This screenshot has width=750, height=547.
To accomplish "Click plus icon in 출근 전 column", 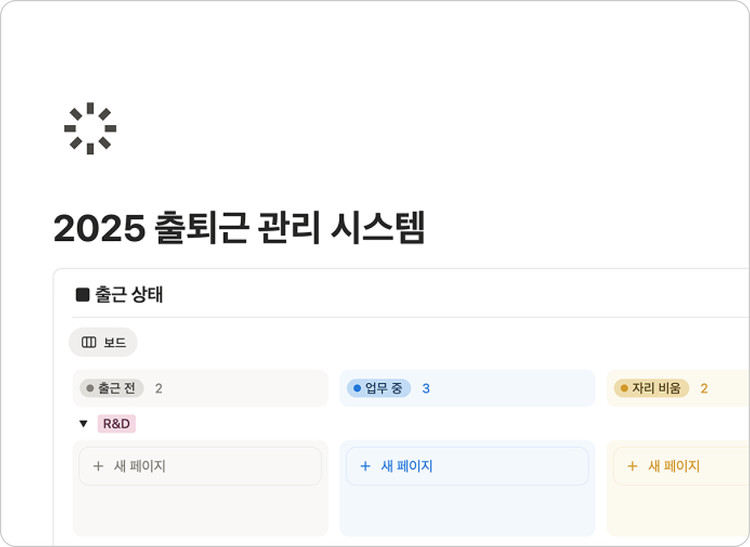I will click(98, 466).
